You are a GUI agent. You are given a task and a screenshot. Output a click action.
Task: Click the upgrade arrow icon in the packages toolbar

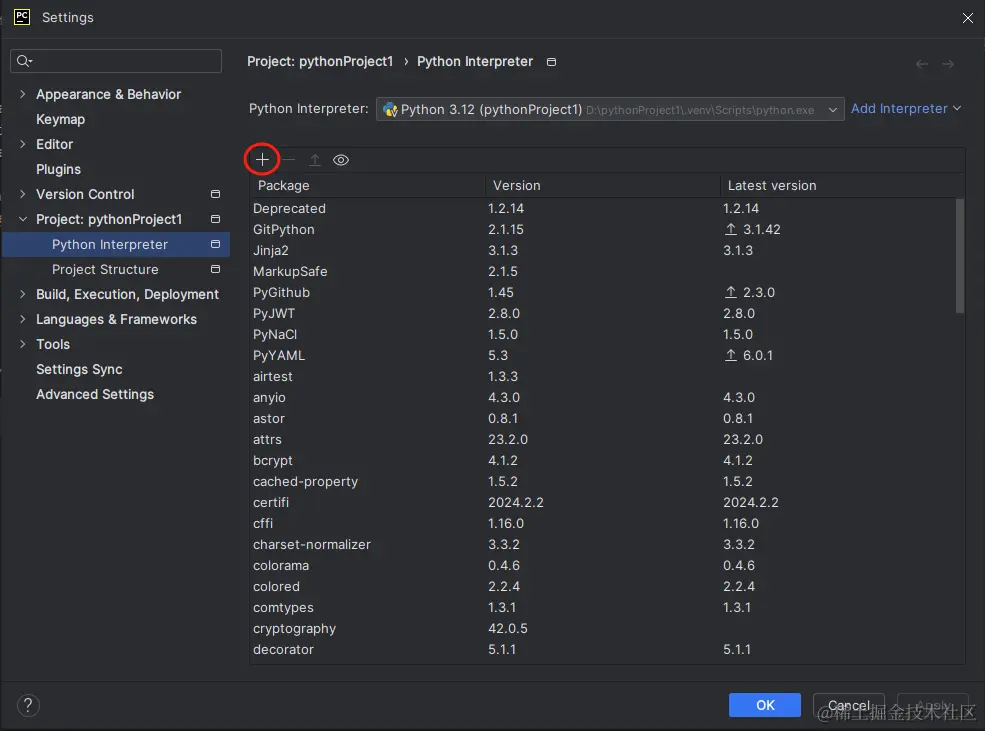315,160
